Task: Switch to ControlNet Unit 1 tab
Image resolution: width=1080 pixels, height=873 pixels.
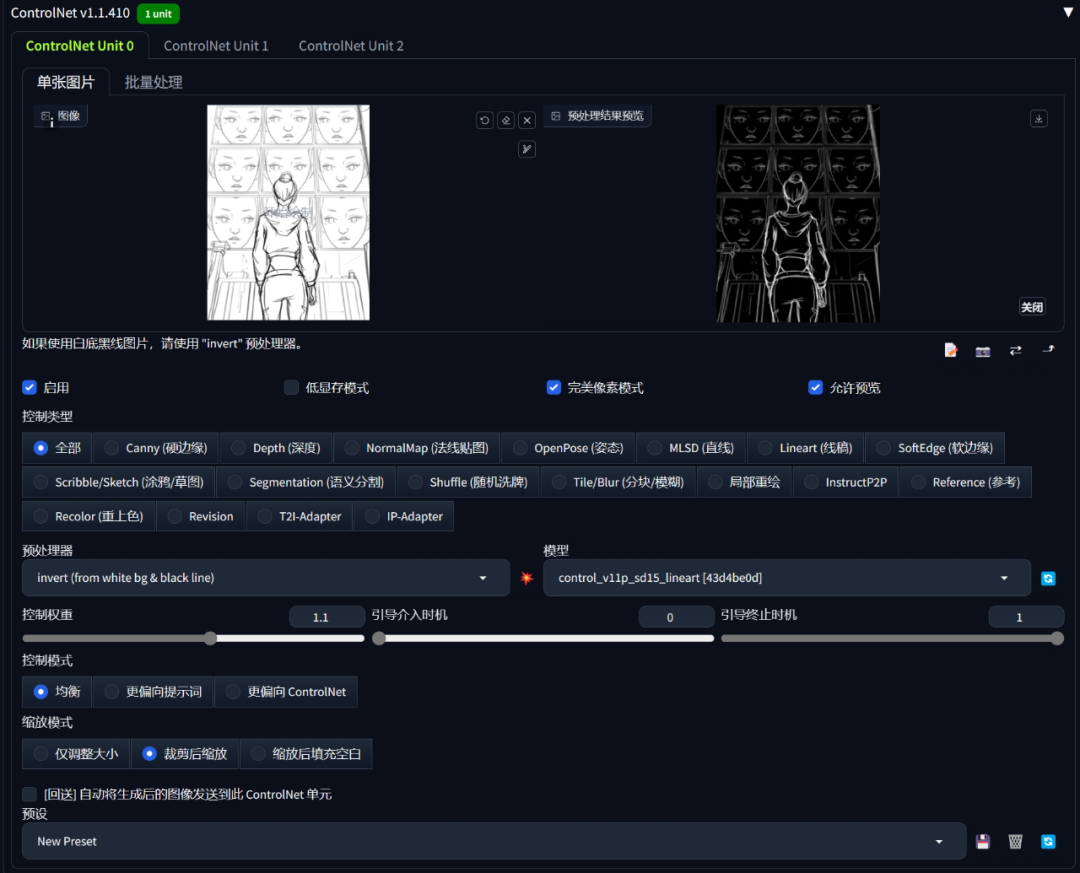Action: pos(216,45)
